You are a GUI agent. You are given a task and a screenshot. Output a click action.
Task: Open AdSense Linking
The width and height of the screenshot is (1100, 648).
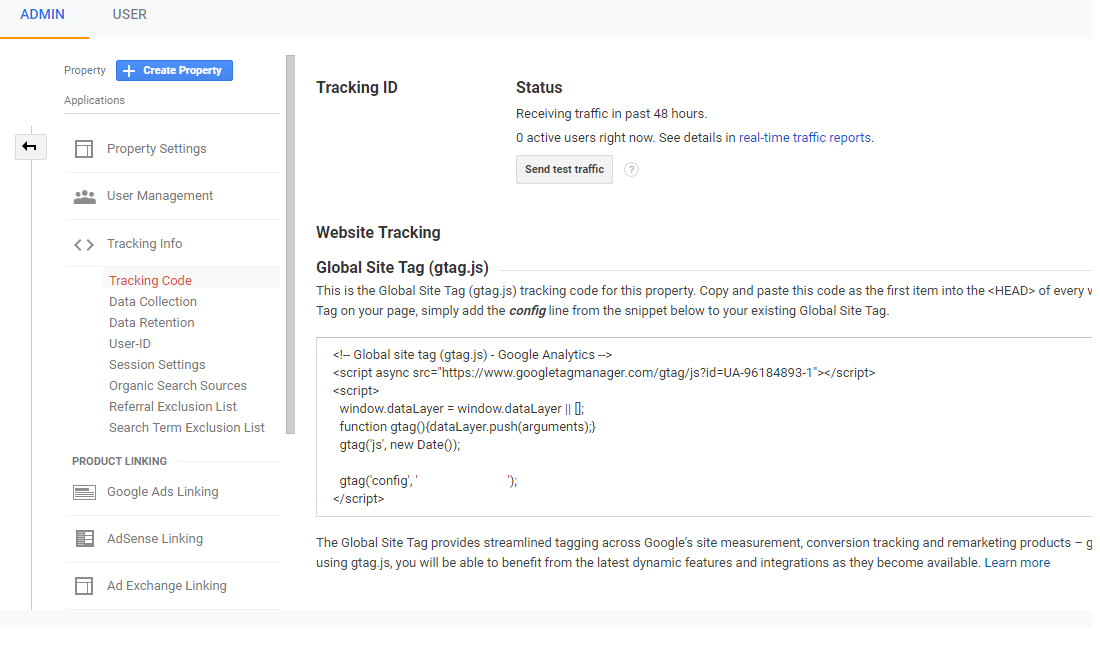pos(155,539)
